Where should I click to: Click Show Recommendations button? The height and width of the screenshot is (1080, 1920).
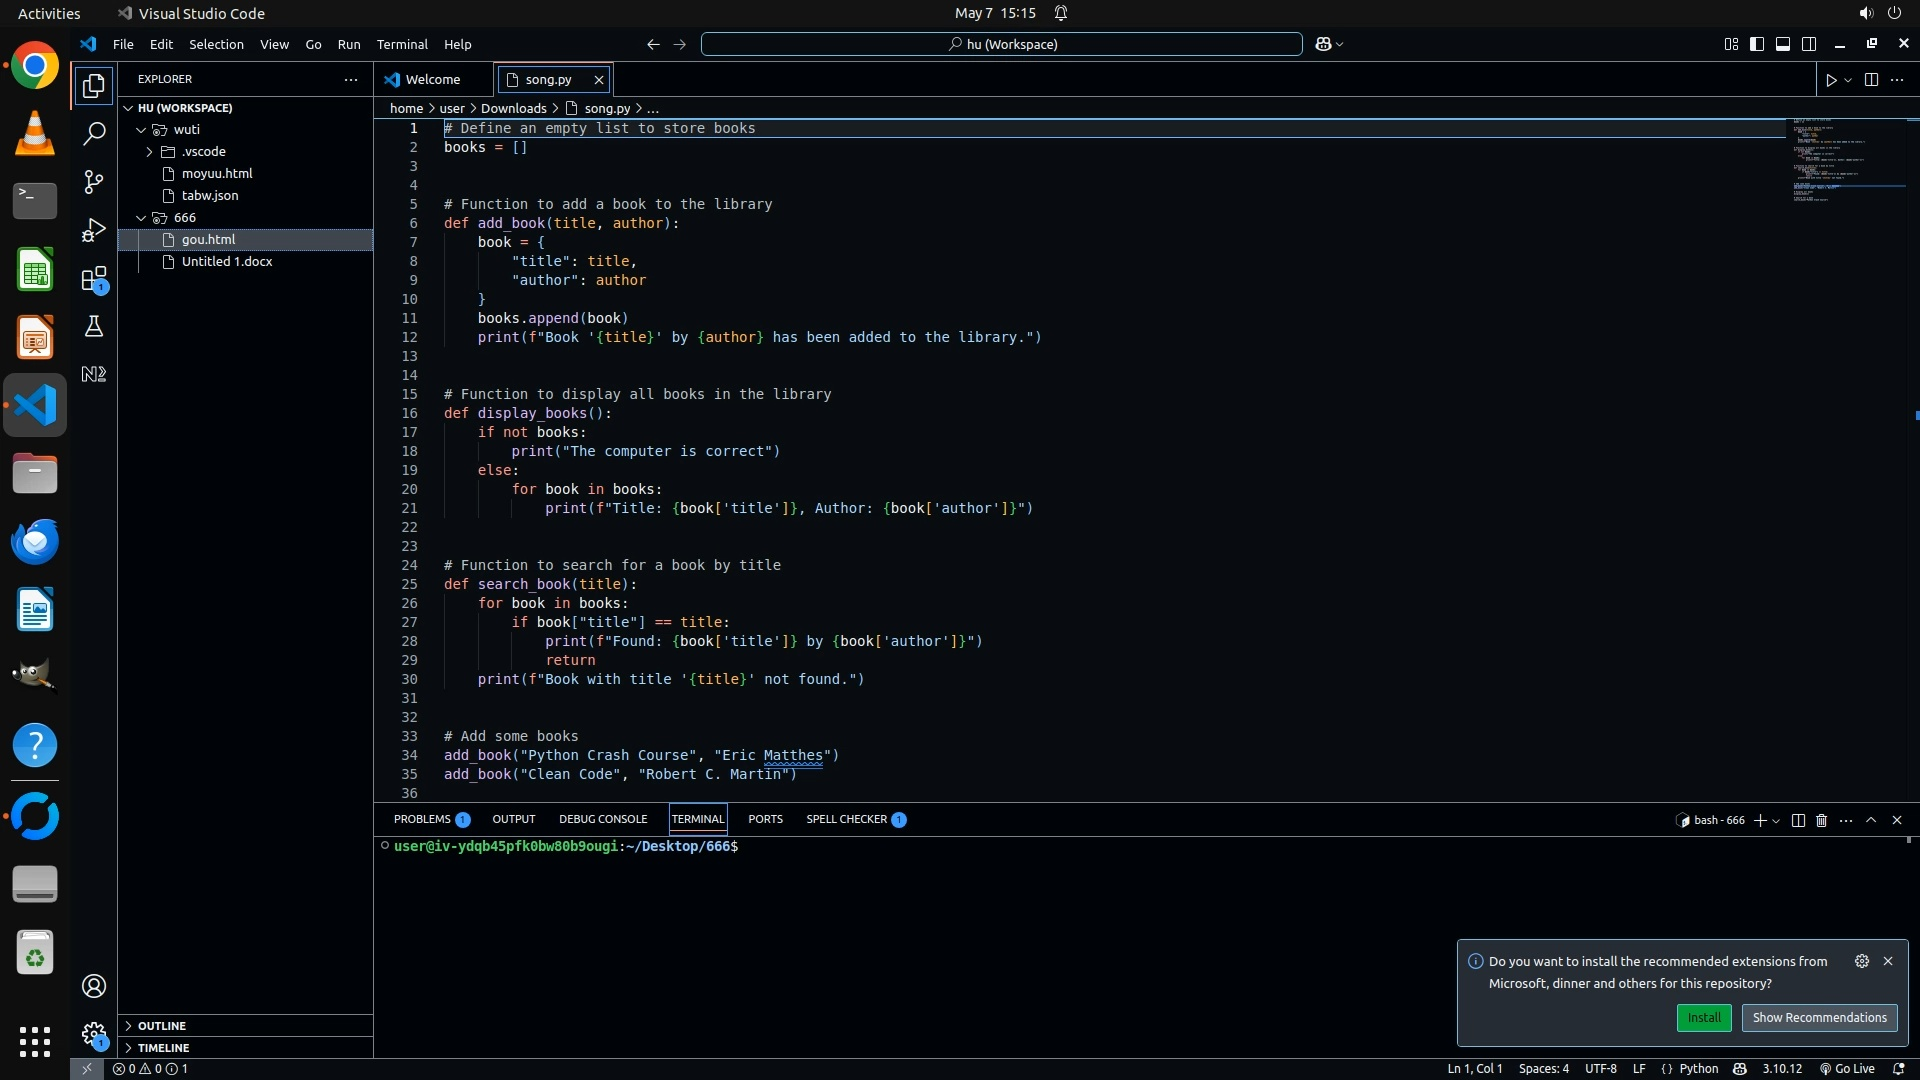[1819, 1018]
